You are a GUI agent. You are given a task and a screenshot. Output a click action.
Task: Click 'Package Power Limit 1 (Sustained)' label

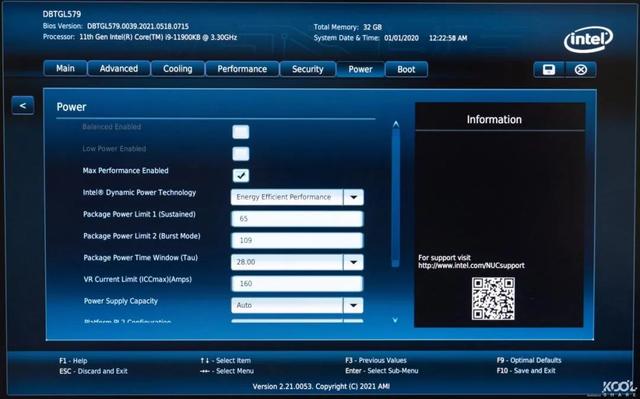(x=139, y=214)
